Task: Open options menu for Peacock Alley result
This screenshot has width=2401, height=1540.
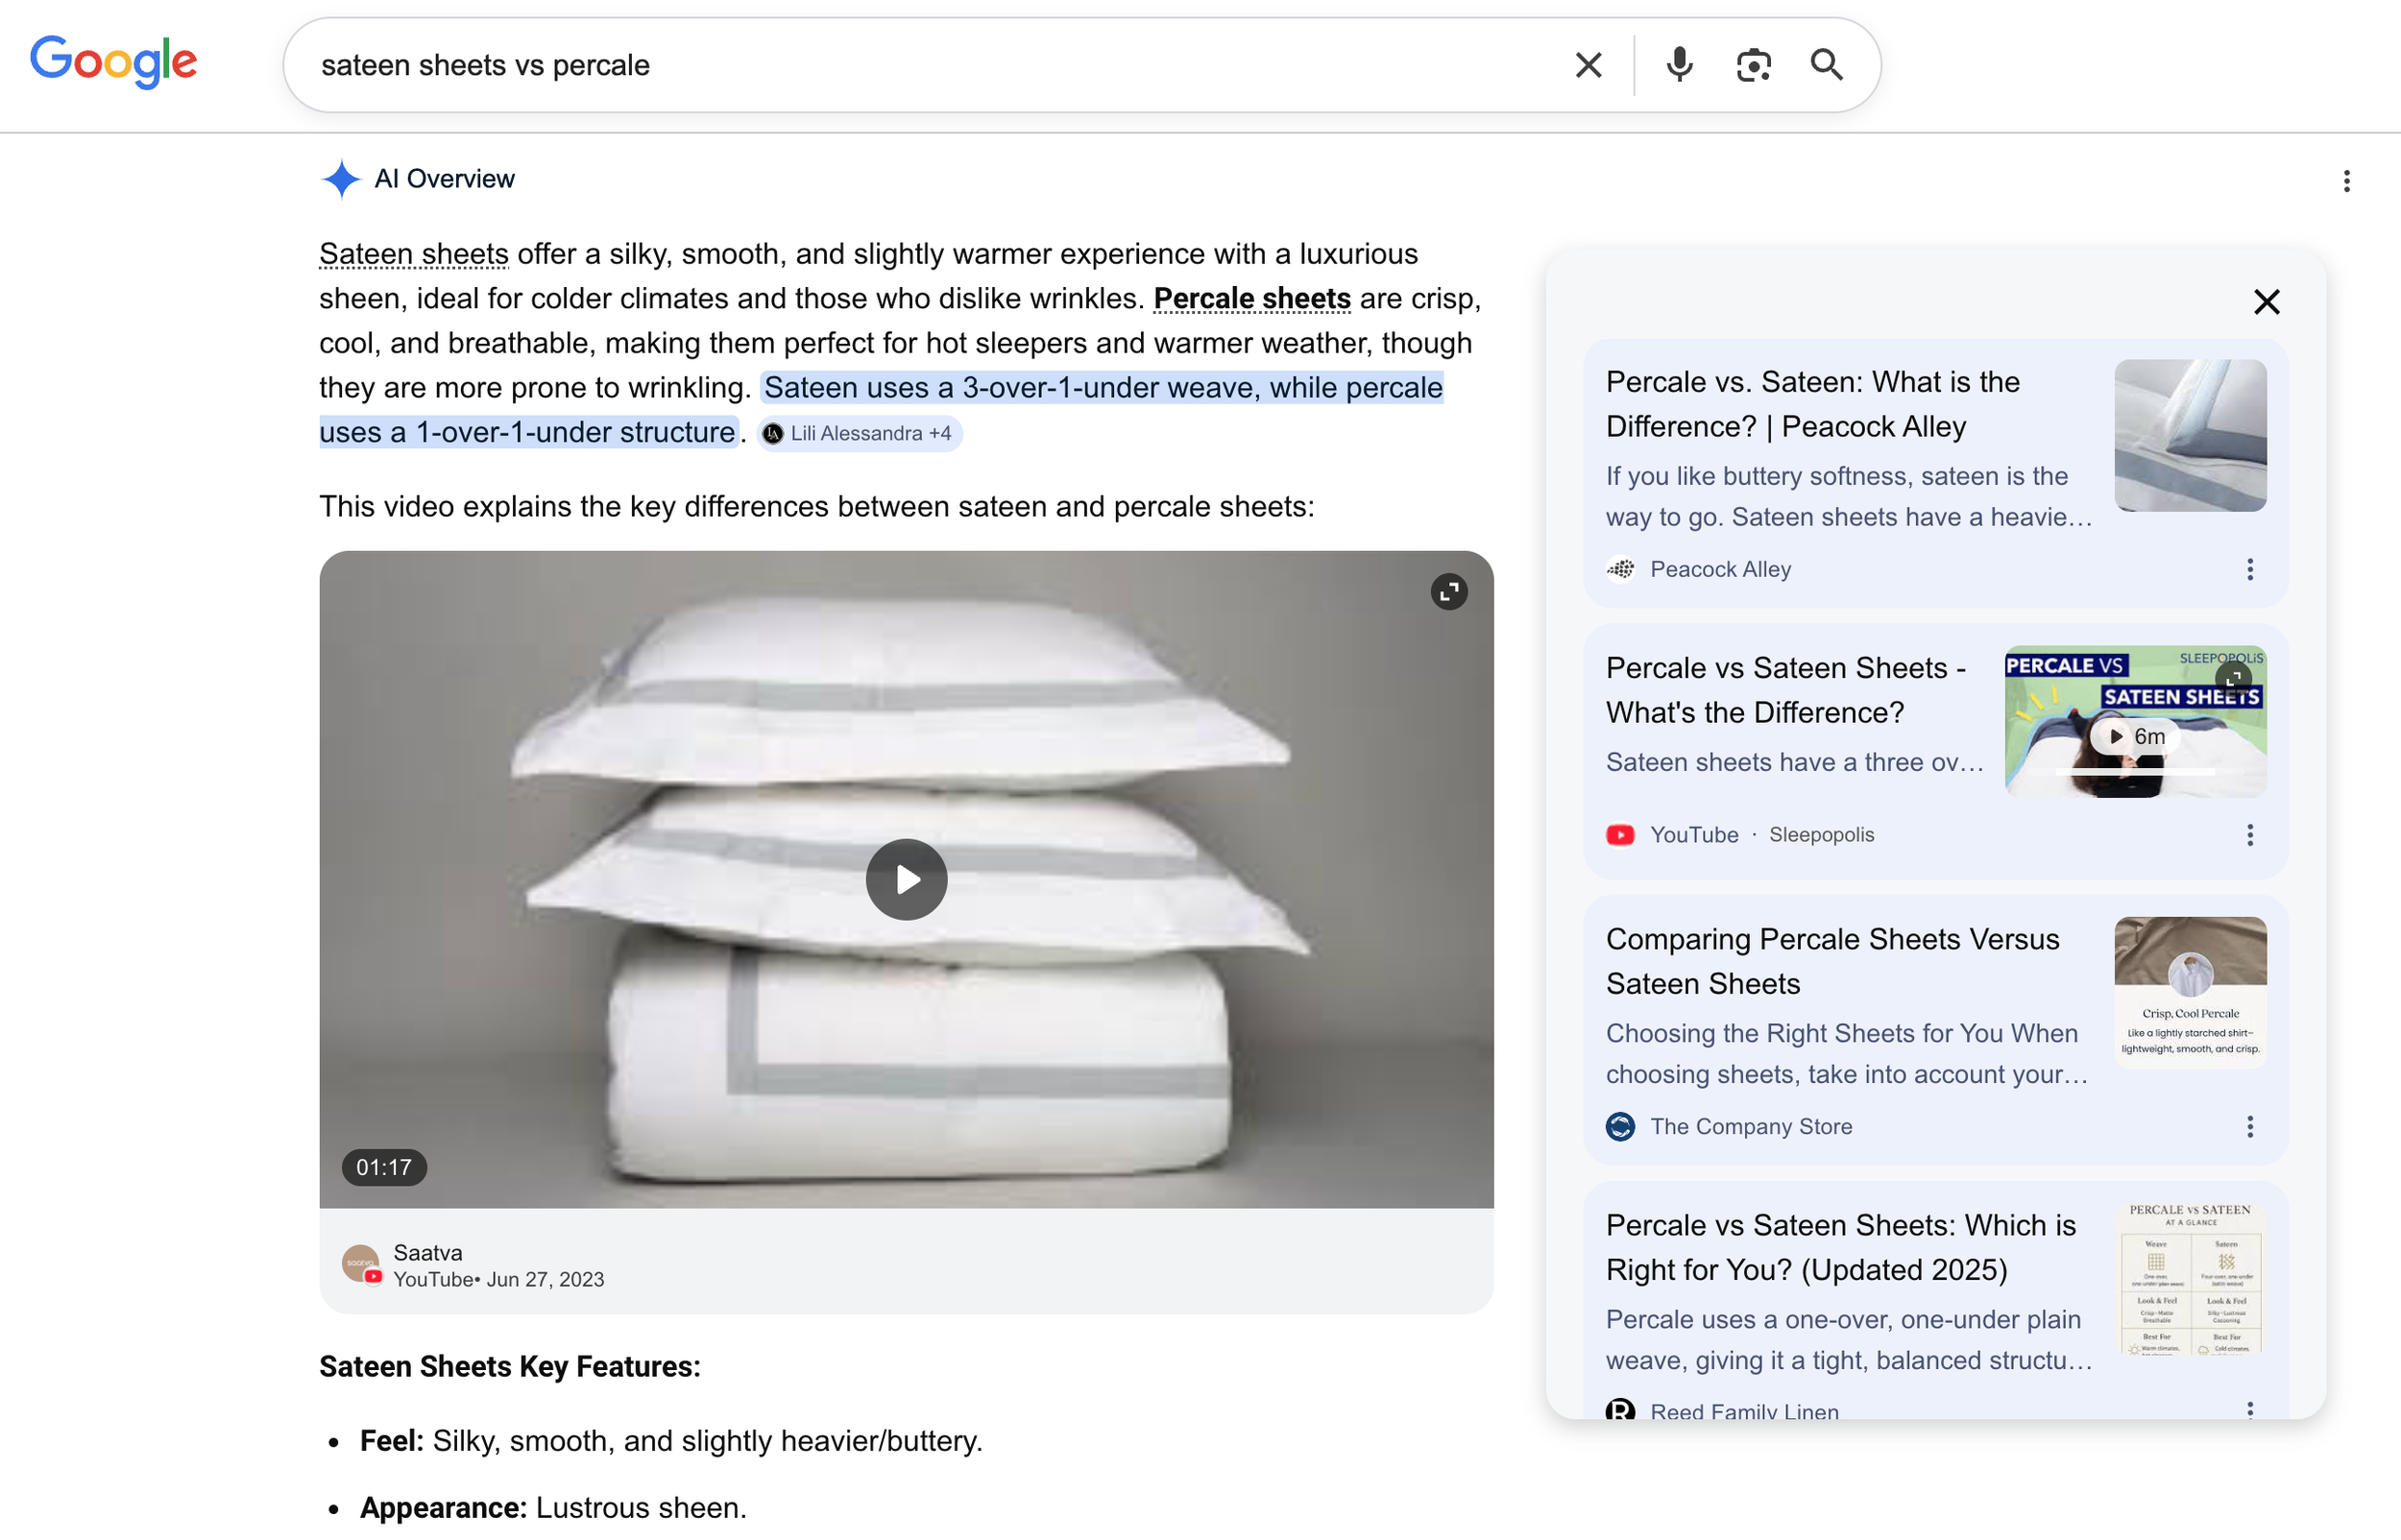Action: click(2250, 569)
